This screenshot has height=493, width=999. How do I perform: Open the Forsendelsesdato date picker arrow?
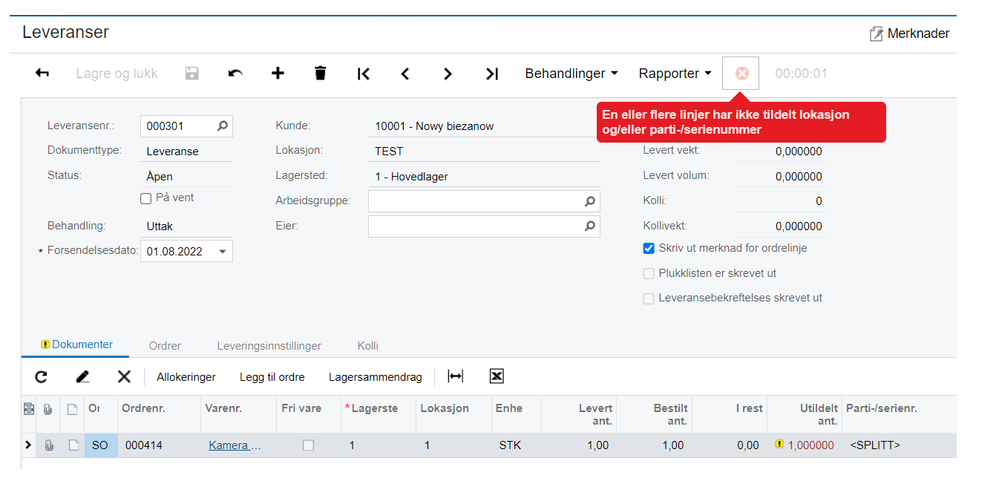pyautogui.click(x=222, y=252)
